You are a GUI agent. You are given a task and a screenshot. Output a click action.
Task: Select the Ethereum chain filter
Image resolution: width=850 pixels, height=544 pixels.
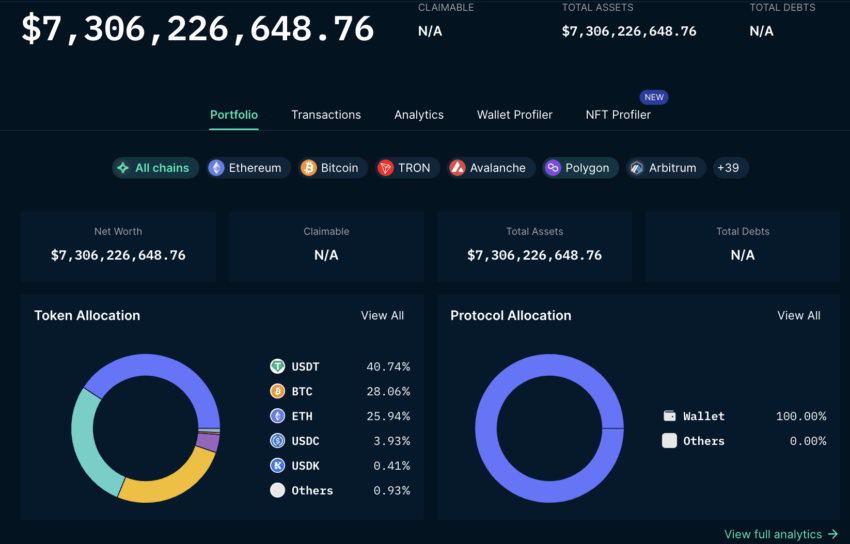pyautogui.click(x=245, y=168)
